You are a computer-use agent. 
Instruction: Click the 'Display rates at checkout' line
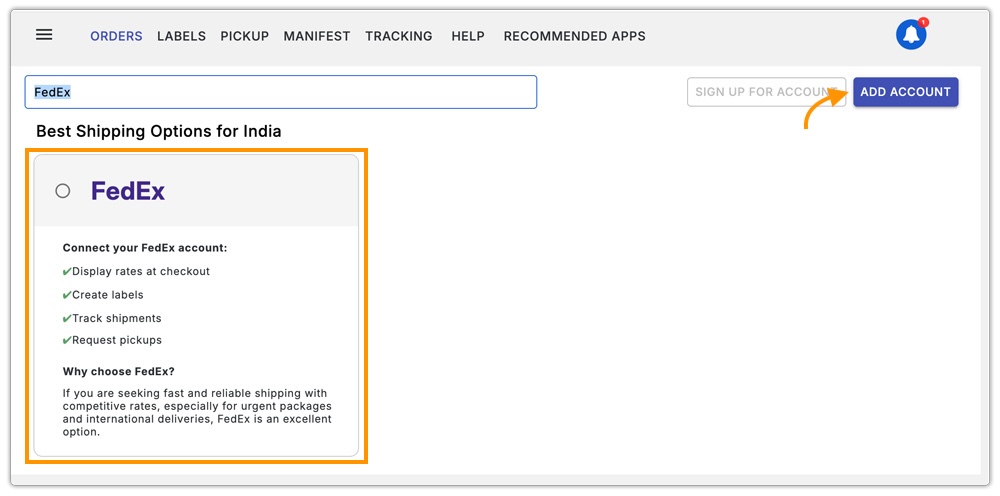(x=136, y=272)
